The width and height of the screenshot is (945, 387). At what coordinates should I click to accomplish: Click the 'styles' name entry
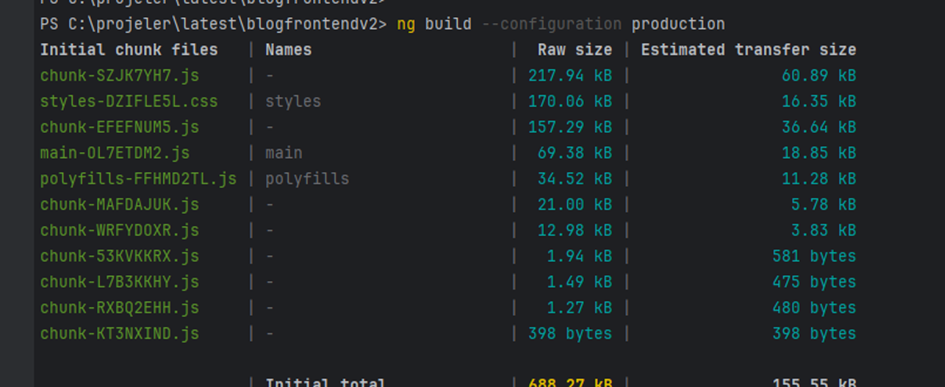point(294,102)
